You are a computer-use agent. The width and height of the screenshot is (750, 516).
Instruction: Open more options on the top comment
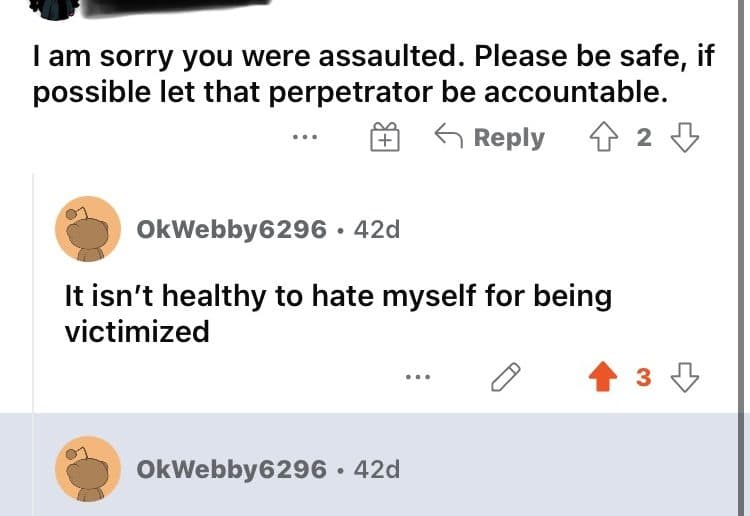[304, 138]
